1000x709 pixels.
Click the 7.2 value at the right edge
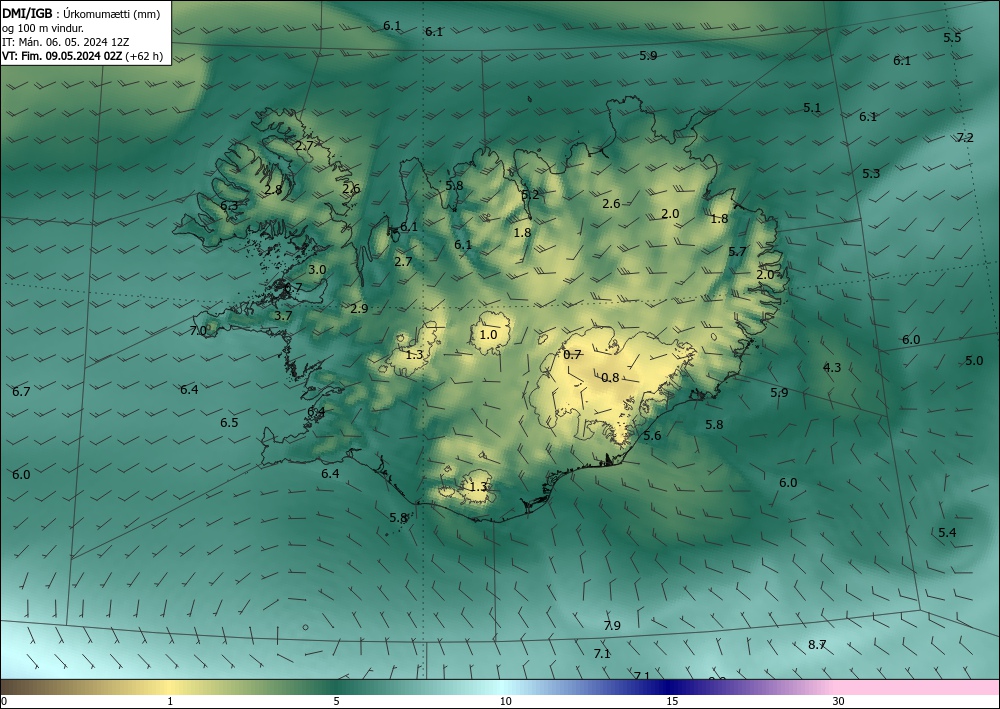965,138
